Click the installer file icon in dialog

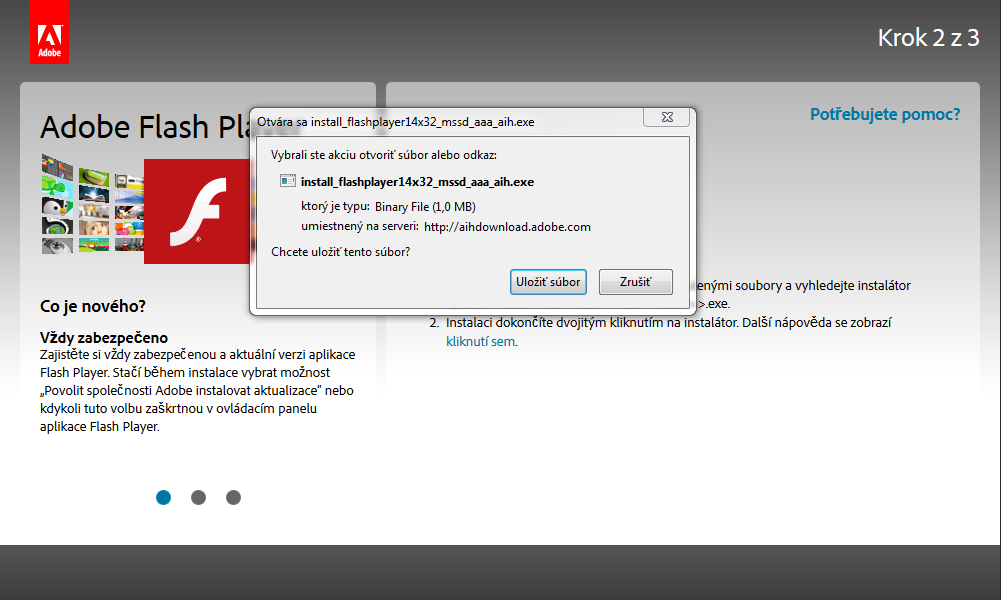(288, 181)
